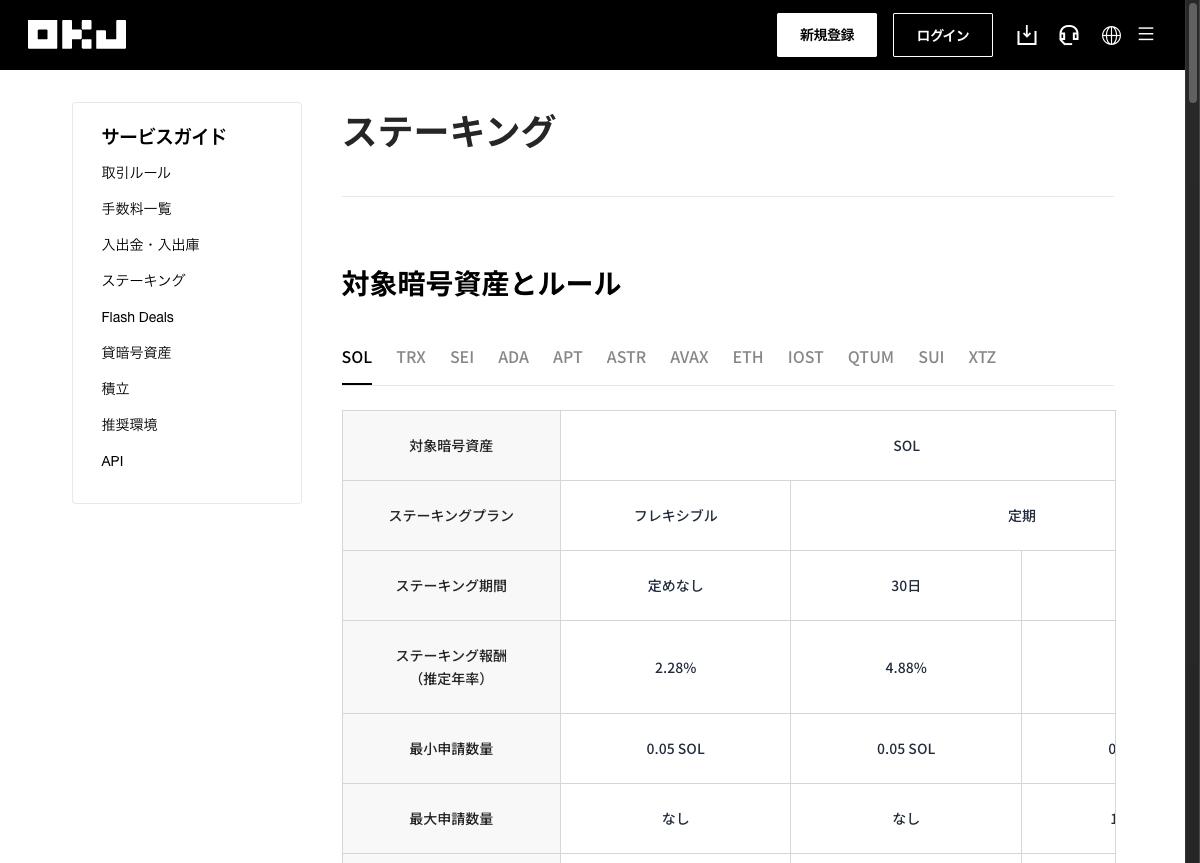Select the SOL tab
This screenshot has width=1200, height=863.
coord(357,357)
